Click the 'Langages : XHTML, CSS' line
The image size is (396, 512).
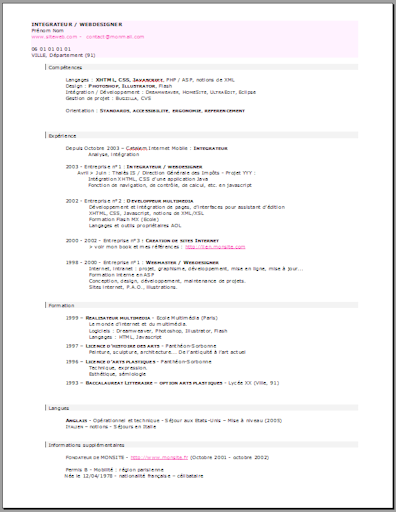(150, 80)
